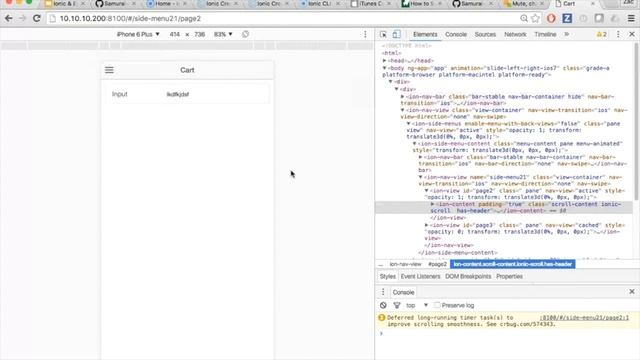Switch to the Sources tab
The height and width of the screenshot is (360, 640).
pos(485,35)
